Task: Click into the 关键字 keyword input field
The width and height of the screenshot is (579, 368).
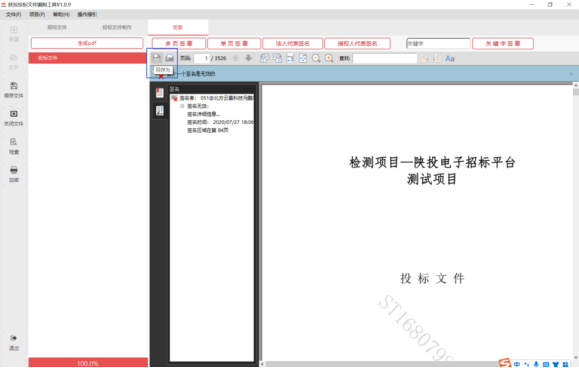Action: 438,44
